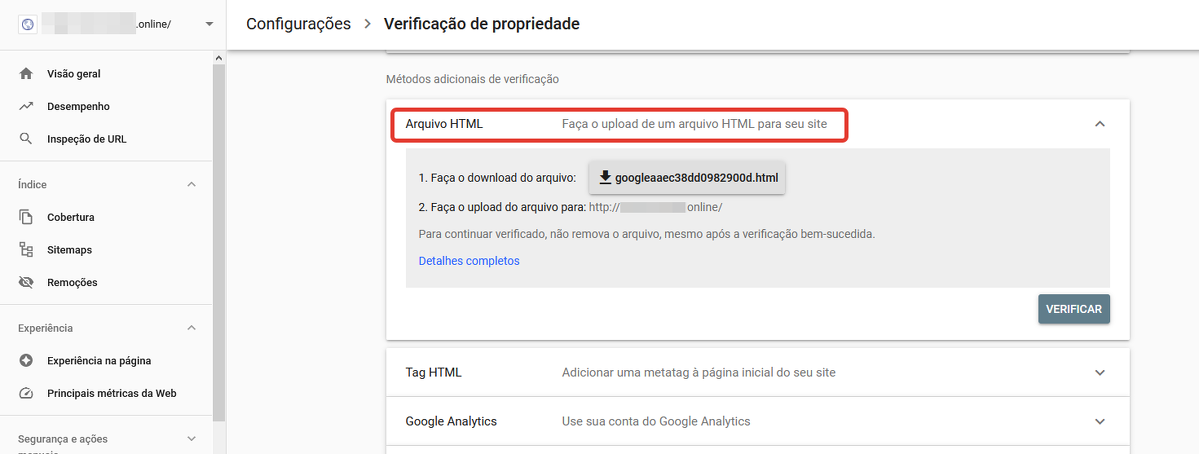Go back to Configurações breadcrumb
Screen dimensions: 1199x454
coord(298,24)
